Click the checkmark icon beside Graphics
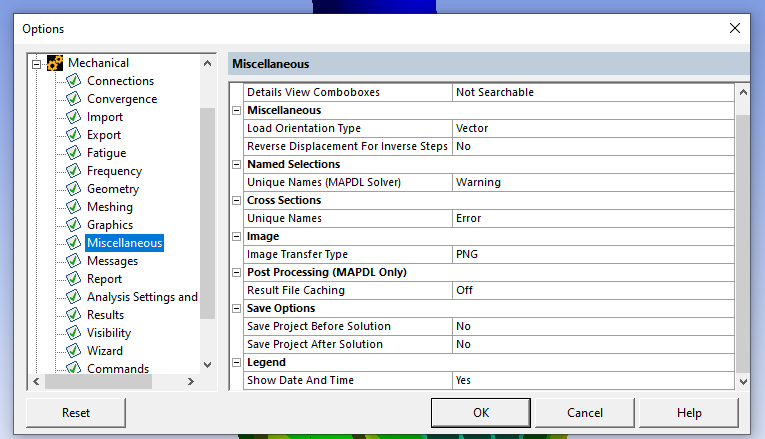Viewport: 765px width, 439px height. [73, 225]
